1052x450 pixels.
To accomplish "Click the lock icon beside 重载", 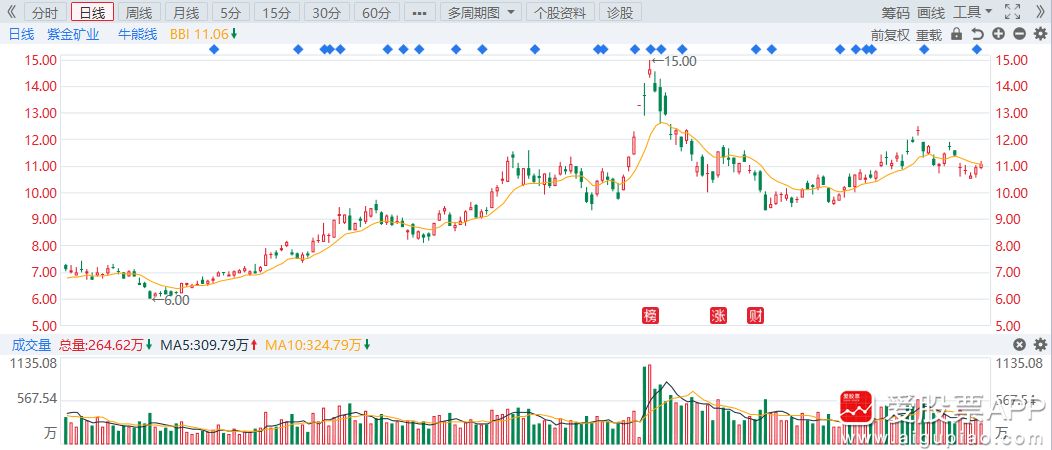I will [x=957, y=34].
